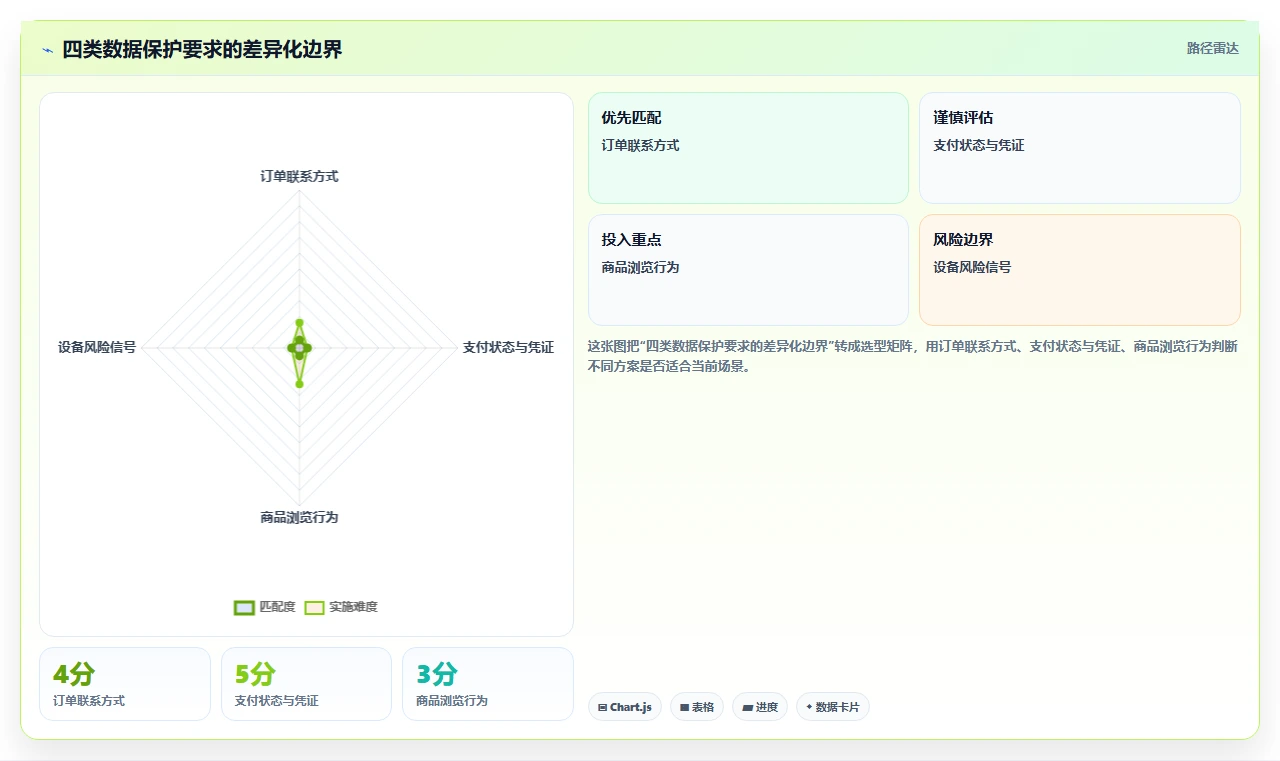Click 商品浏览行为 text in 投入重点 card
Image resolution: width=1280 pixels, height=761 pixels.
click(640, 267)
